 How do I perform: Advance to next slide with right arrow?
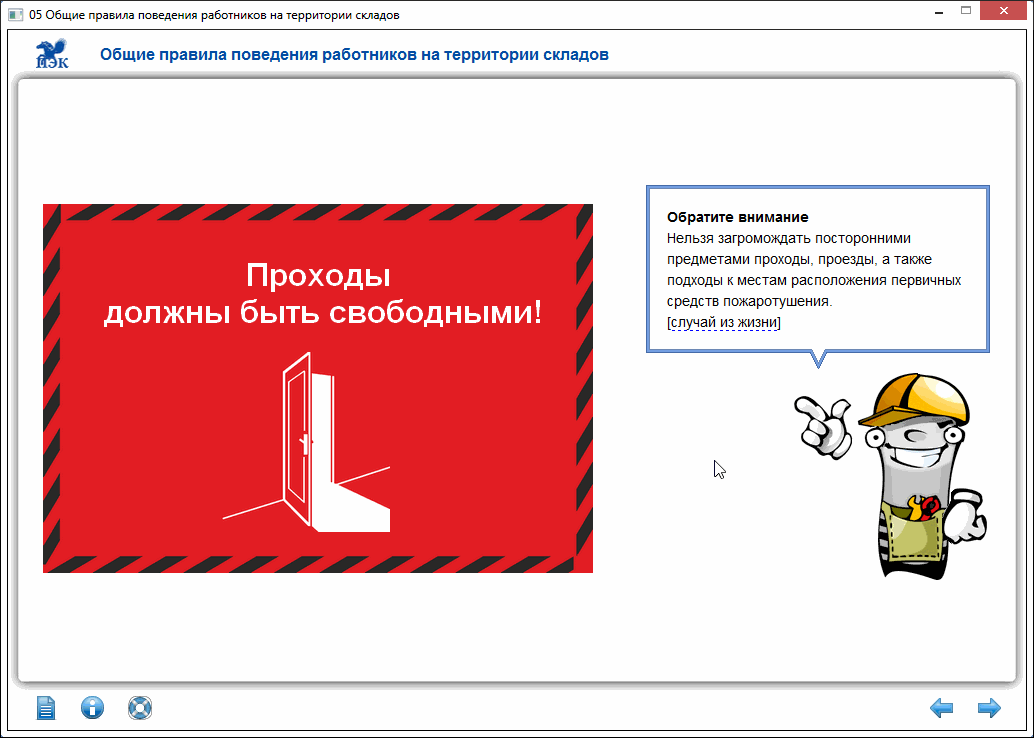click(x=989, y=708)
